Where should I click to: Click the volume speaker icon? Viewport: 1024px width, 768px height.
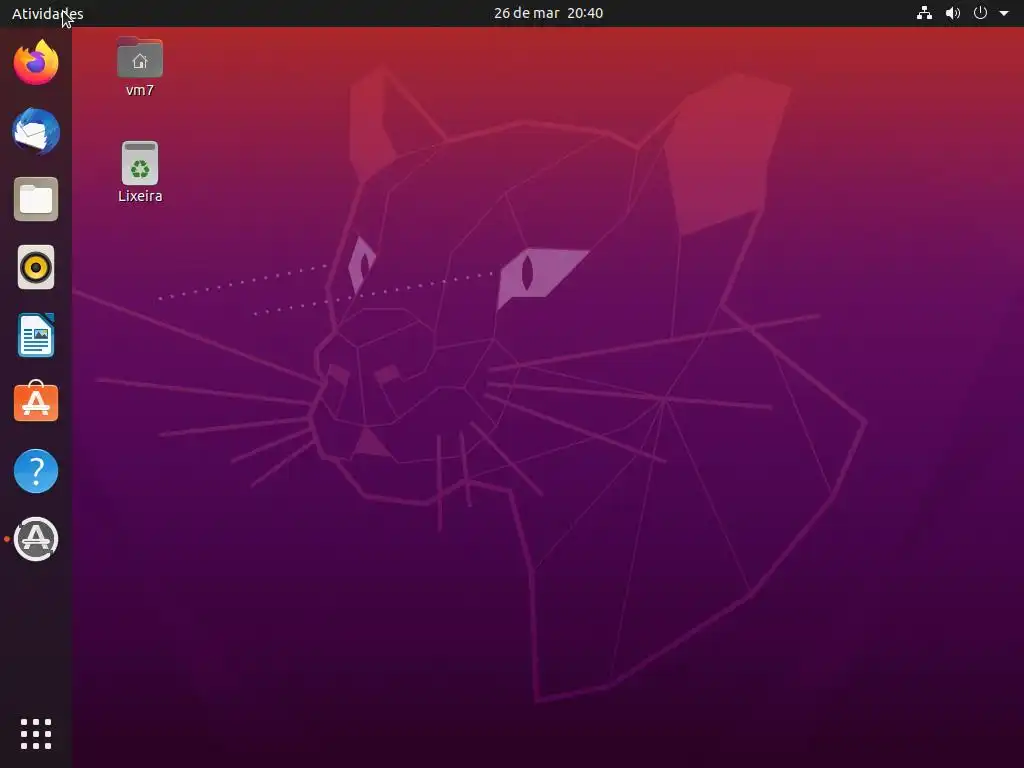pyautogui.click(x=953, y=13)
